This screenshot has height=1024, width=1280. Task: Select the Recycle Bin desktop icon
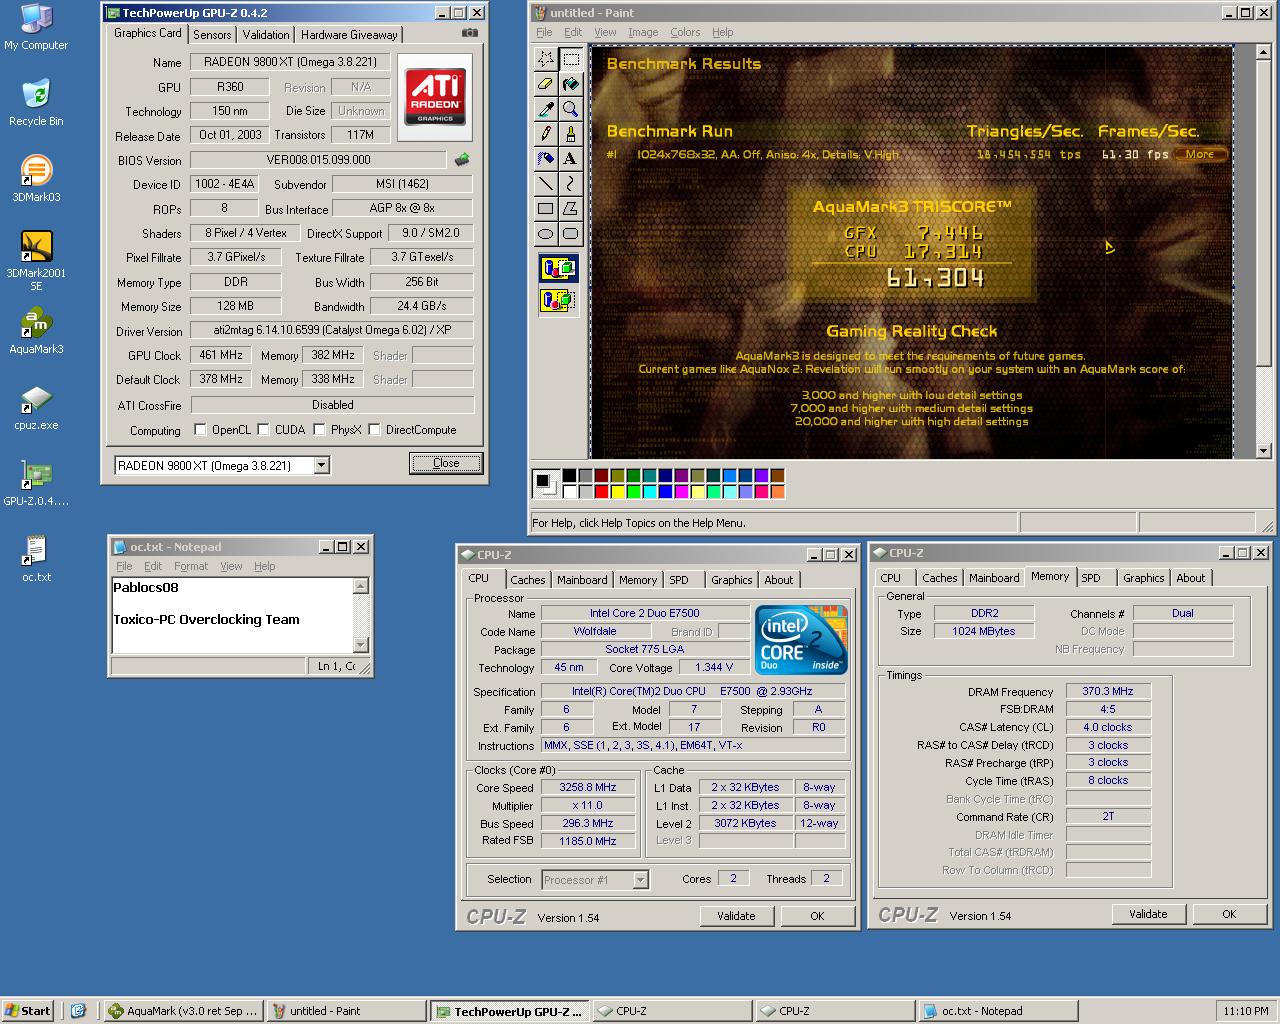pos(36,103)
